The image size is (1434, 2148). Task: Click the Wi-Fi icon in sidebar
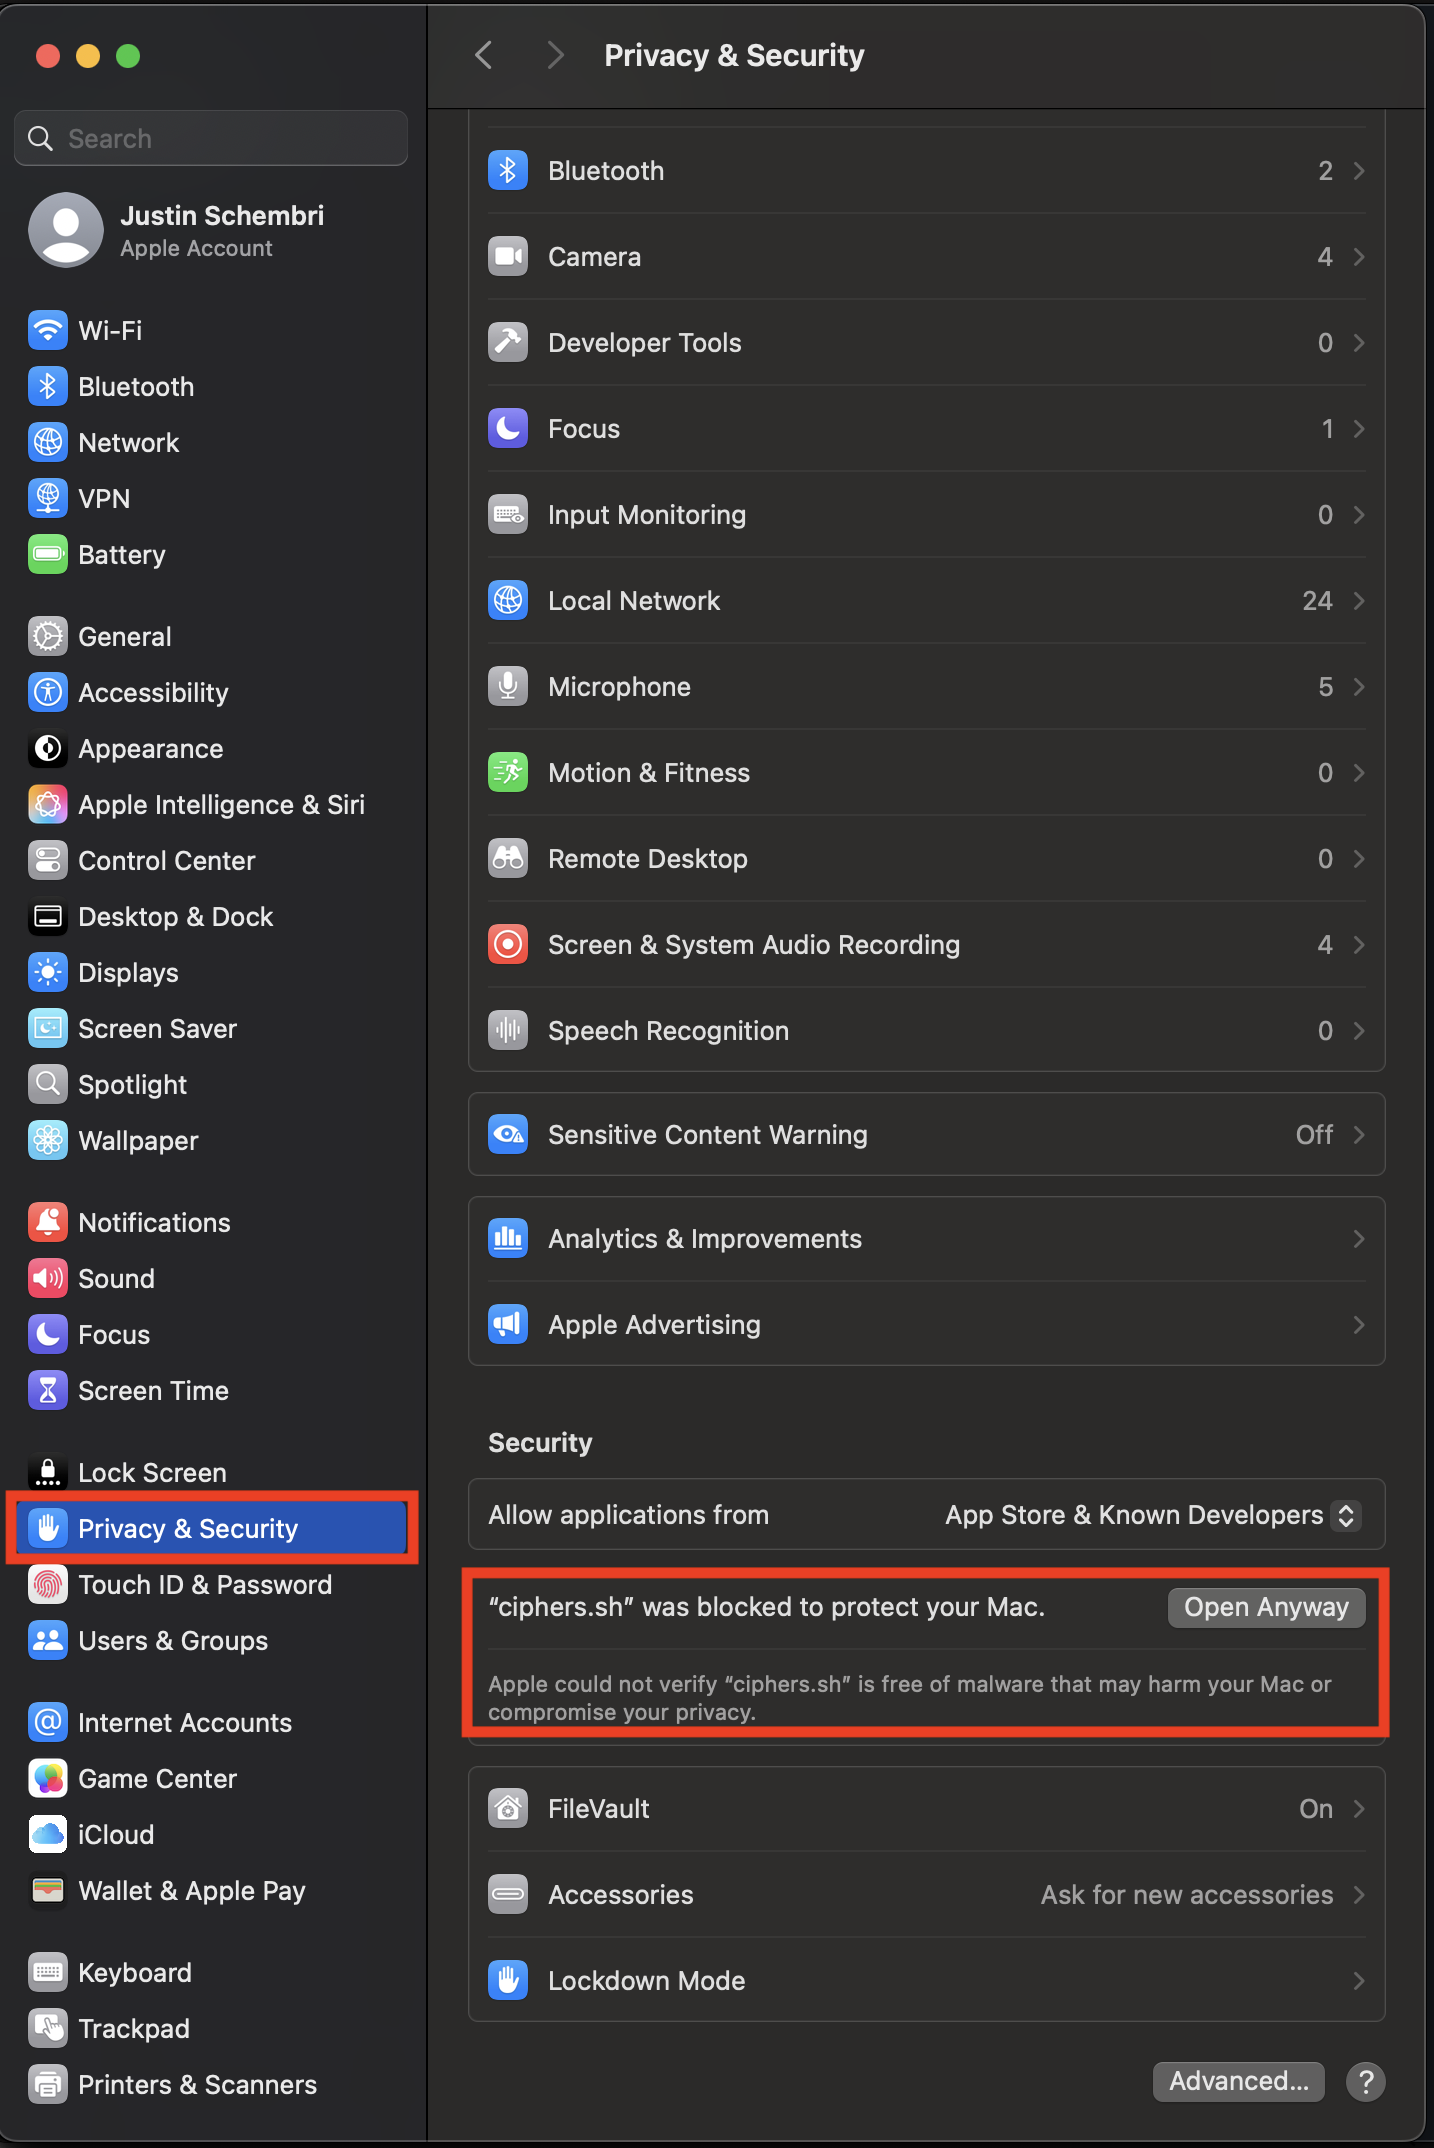[x=48, y=330]
